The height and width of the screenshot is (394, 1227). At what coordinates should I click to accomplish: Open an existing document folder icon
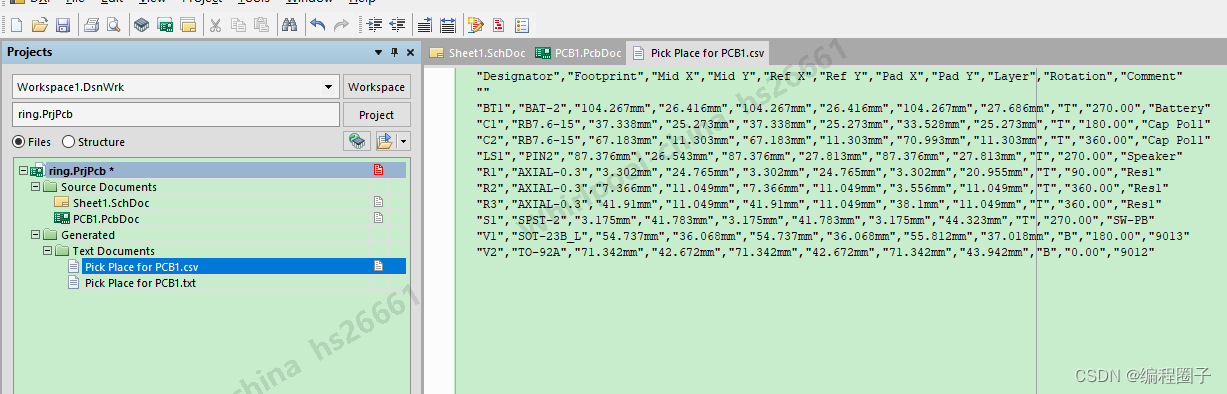point(40,25)
